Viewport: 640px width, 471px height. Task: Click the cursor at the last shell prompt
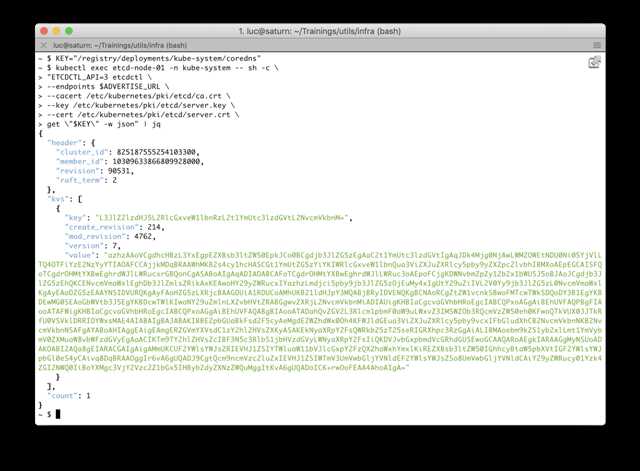pos(59,413)
